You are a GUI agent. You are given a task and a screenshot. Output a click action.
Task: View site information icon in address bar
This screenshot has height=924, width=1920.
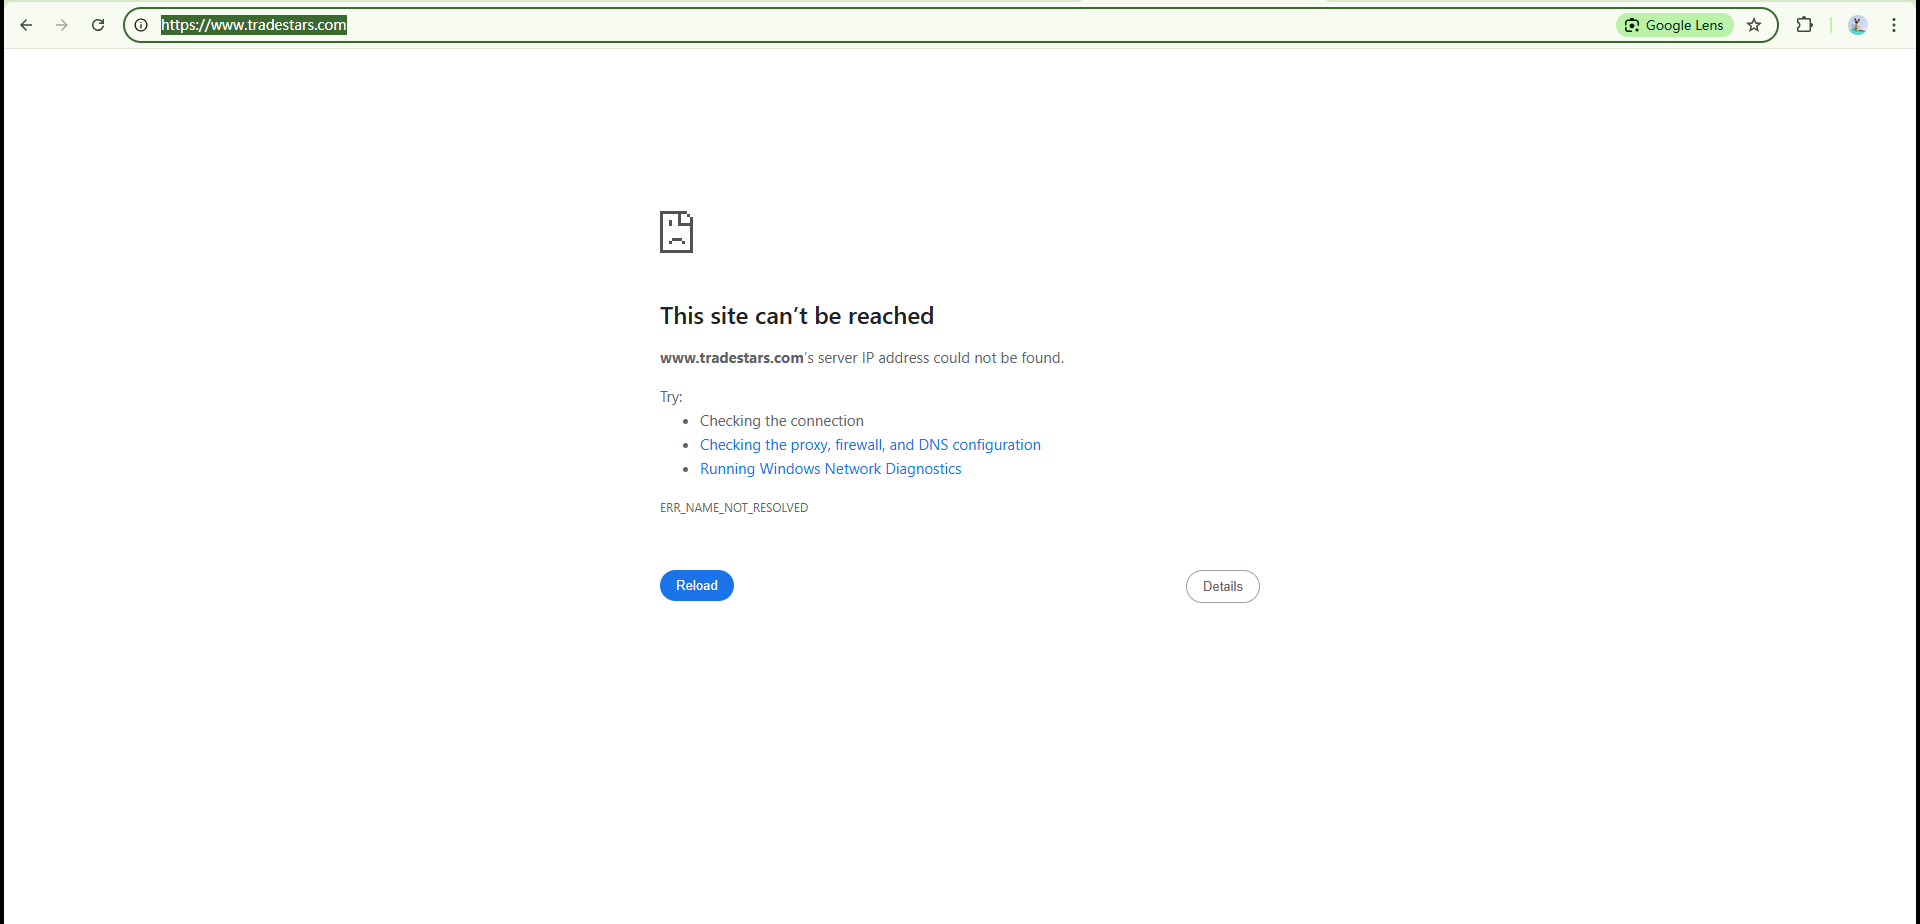[x=141, y=25]
